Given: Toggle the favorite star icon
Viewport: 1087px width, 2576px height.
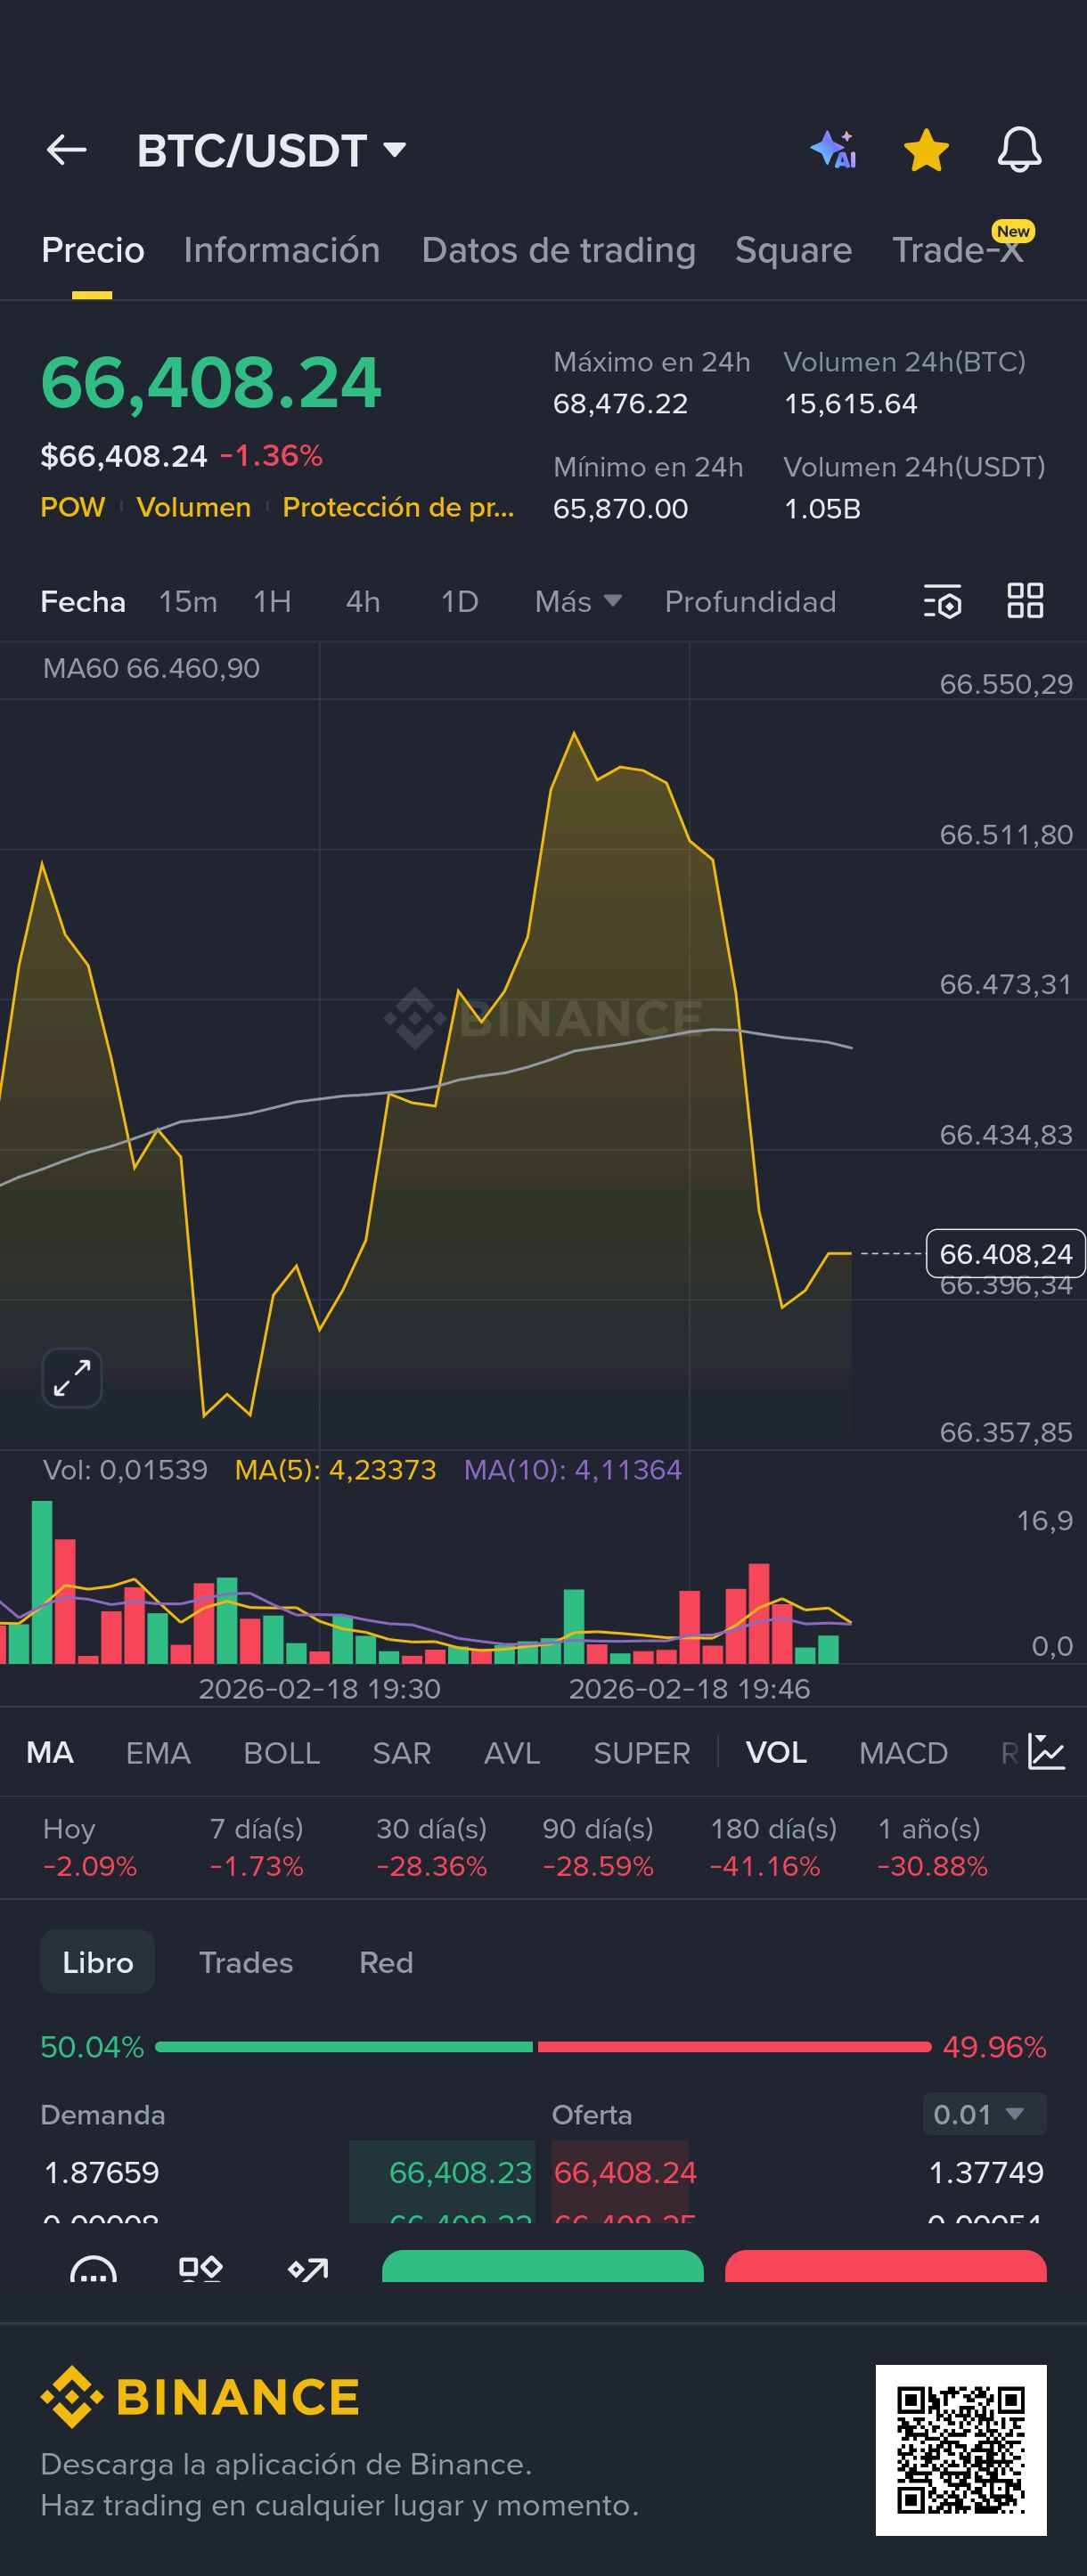Looking at the screenshot, I should [926, 150].
